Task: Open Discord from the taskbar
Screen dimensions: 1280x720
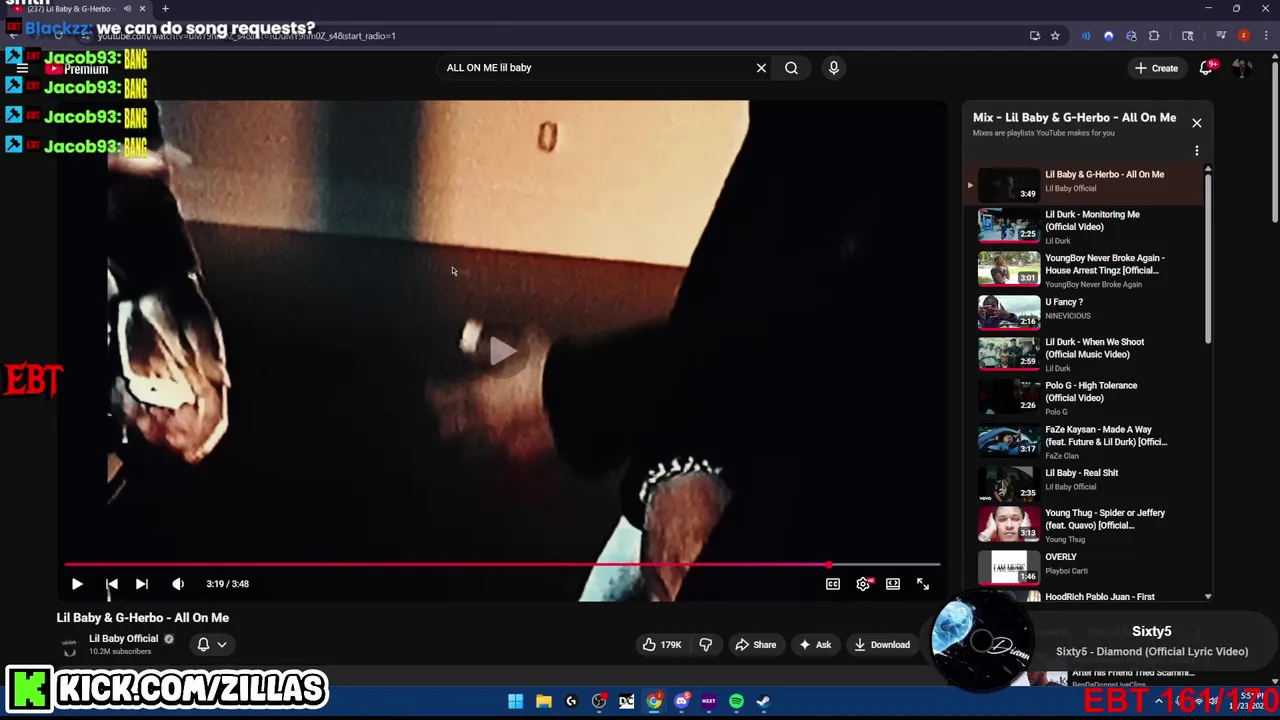Action: (681, 701)
